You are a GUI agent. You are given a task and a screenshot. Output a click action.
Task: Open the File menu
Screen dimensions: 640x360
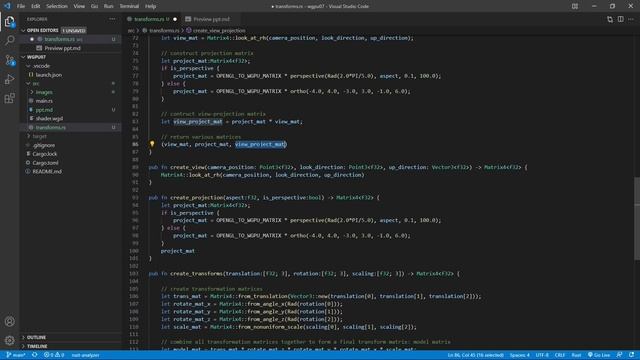[21, 6]
